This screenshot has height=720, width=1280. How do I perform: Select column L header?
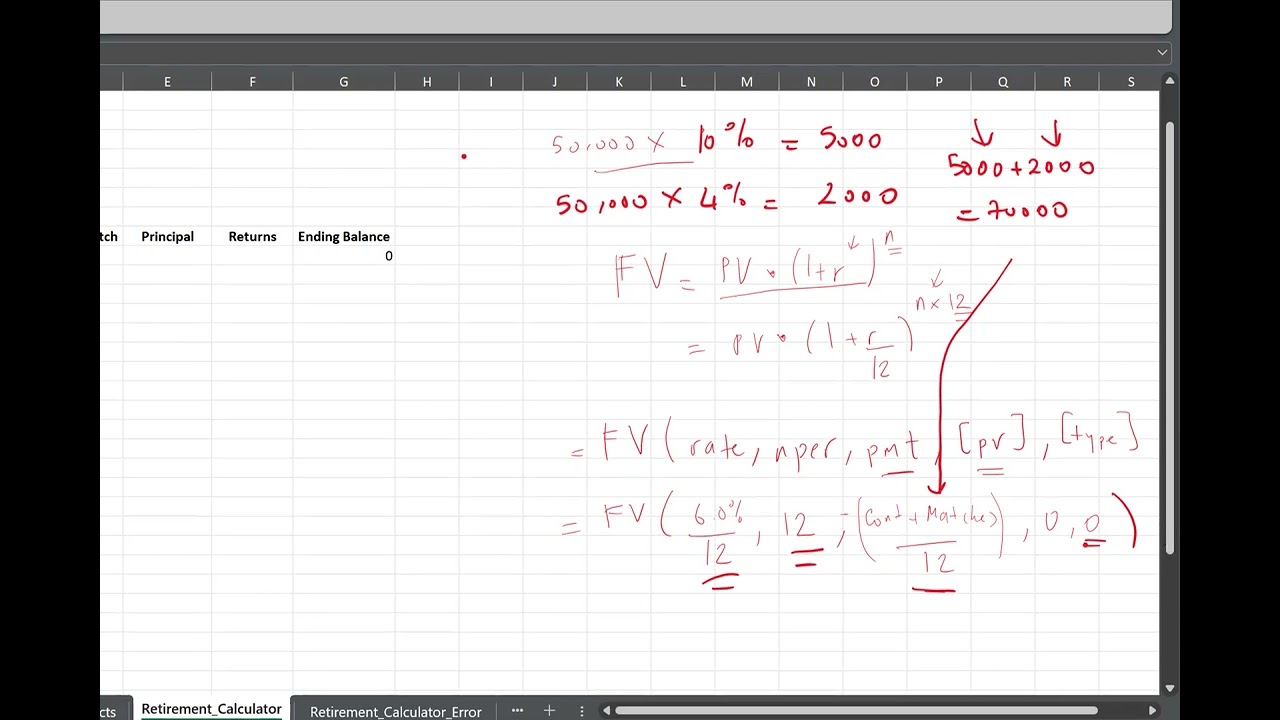[x=683, y=81]
